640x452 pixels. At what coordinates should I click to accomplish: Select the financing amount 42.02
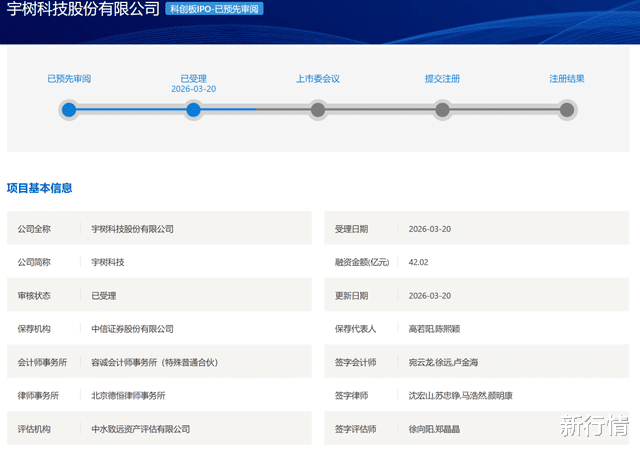pos(418,262)
